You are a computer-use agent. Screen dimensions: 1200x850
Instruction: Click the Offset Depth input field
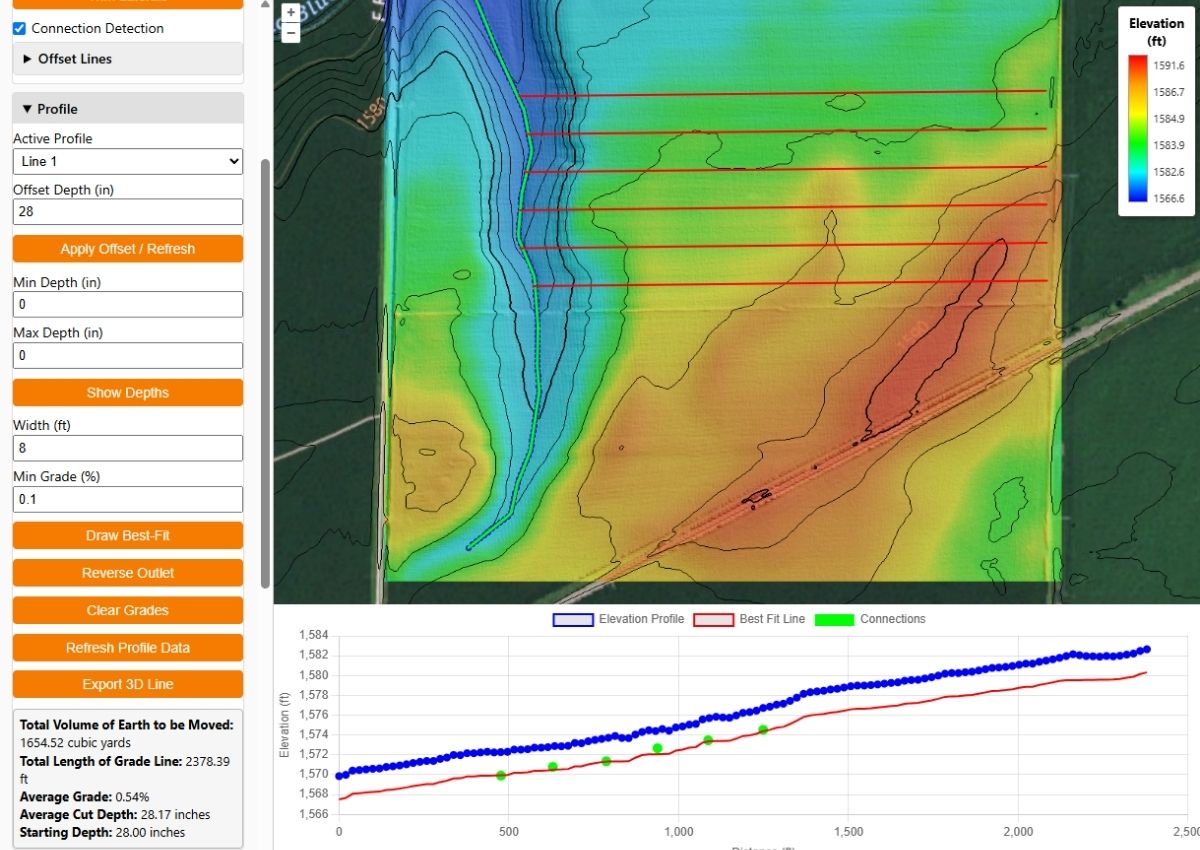point(128,211)
